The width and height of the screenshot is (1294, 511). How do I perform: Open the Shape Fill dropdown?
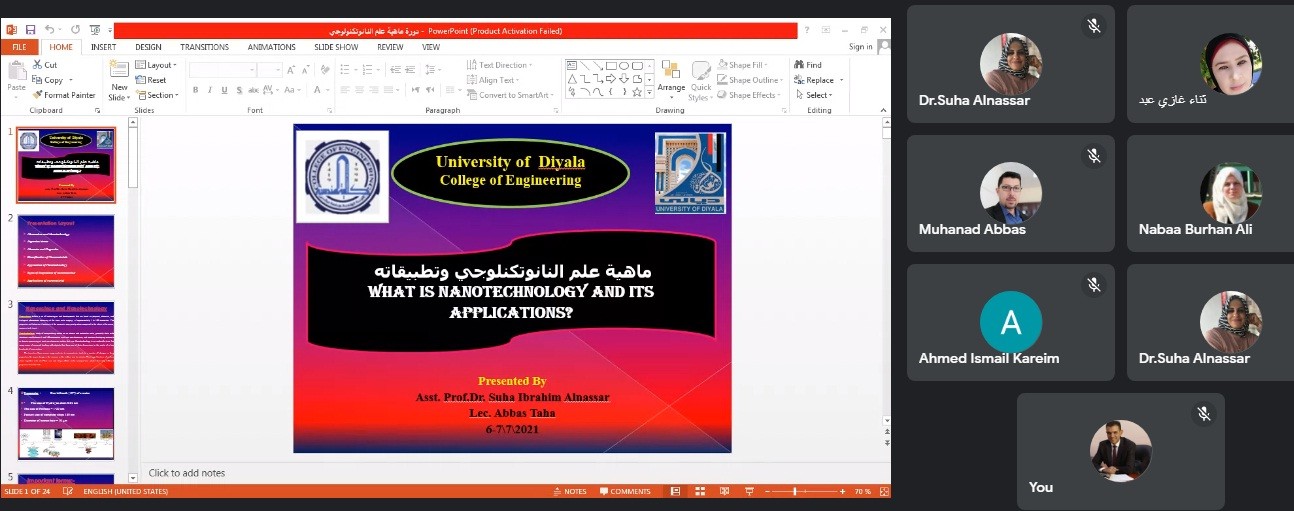point(744,65)
